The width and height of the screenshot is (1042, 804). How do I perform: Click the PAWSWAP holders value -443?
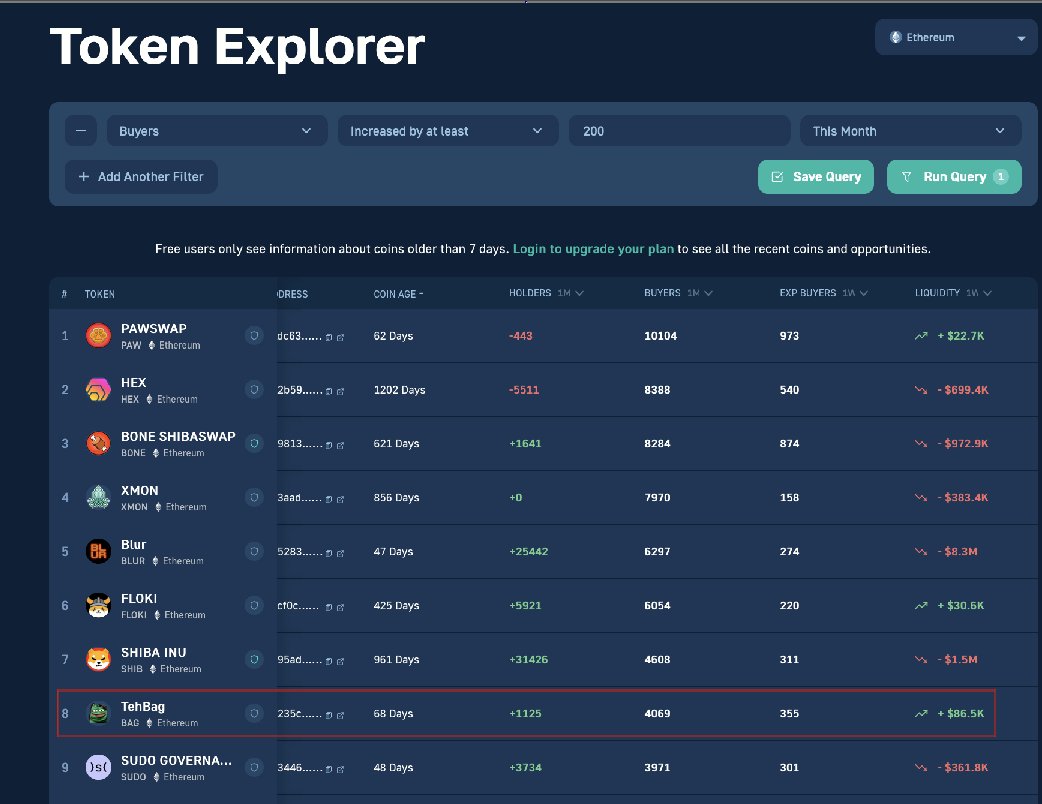tap(521, 336)
